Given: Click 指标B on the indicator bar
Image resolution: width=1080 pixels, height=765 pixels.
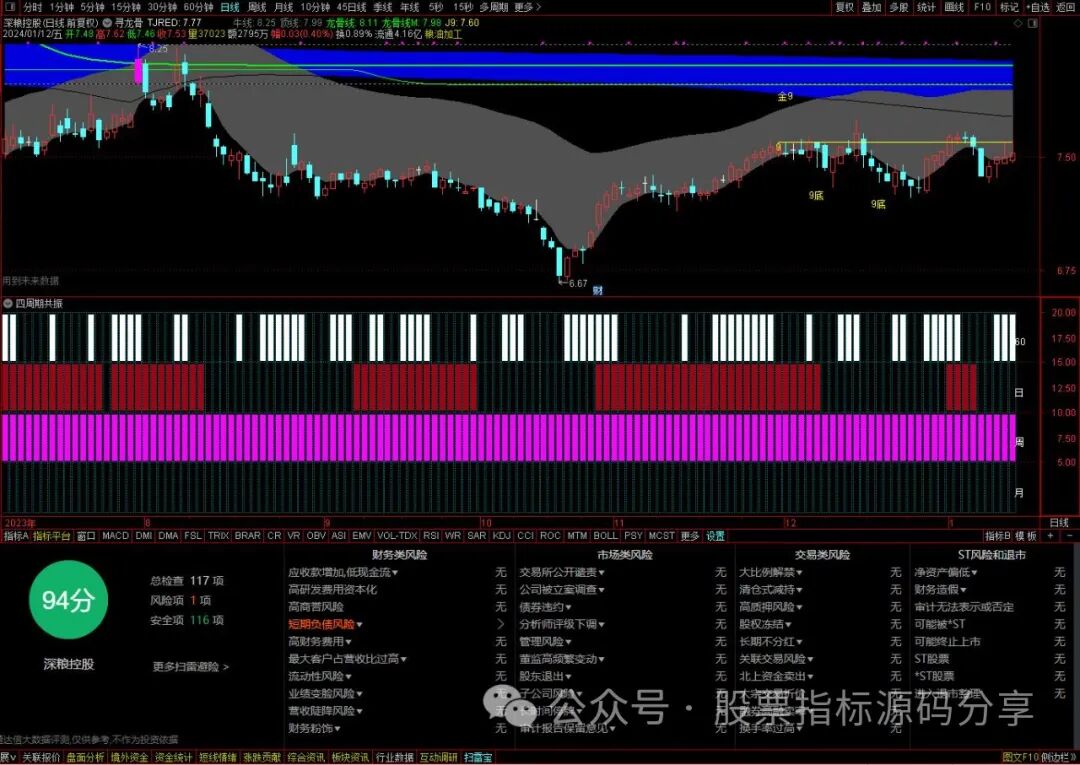Looking at the screenshot, I should 997,536.
